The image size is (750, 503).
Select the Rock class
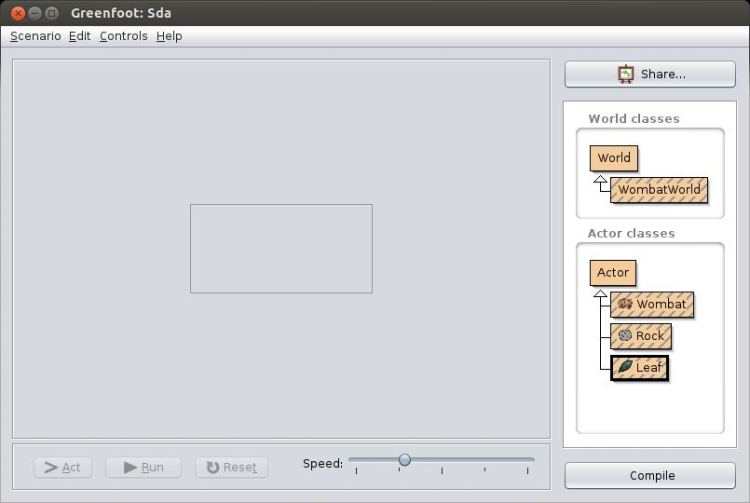[x=640, y=336]
